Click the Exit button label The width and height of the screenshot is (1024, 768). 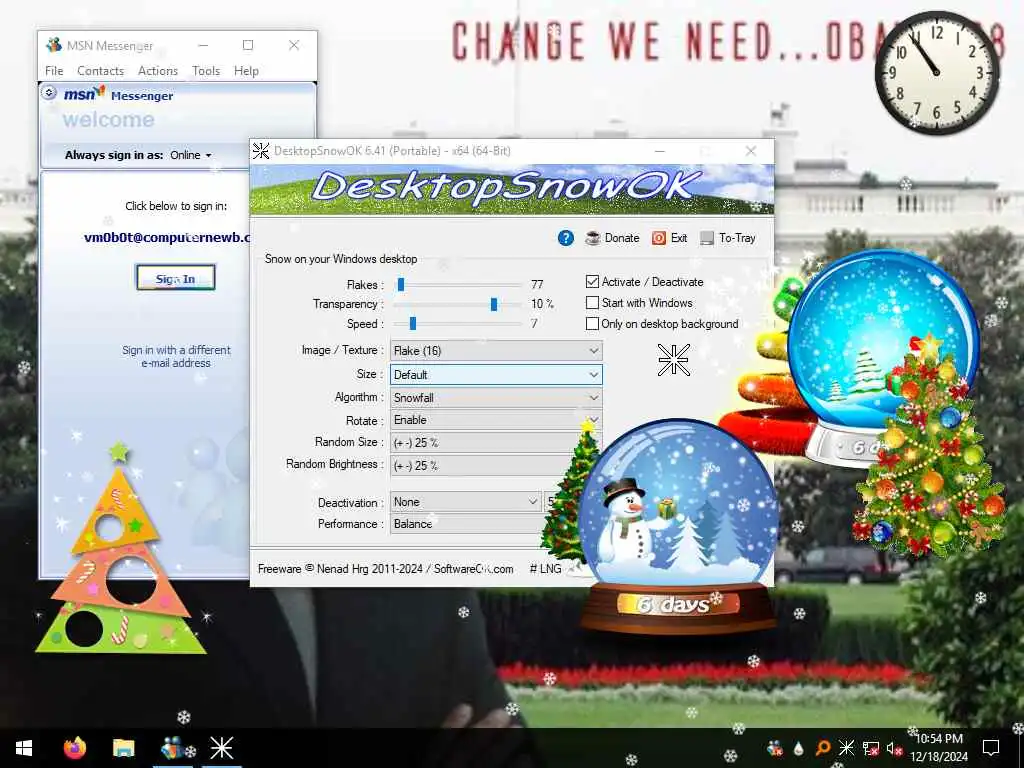click(x=679, y=238)
